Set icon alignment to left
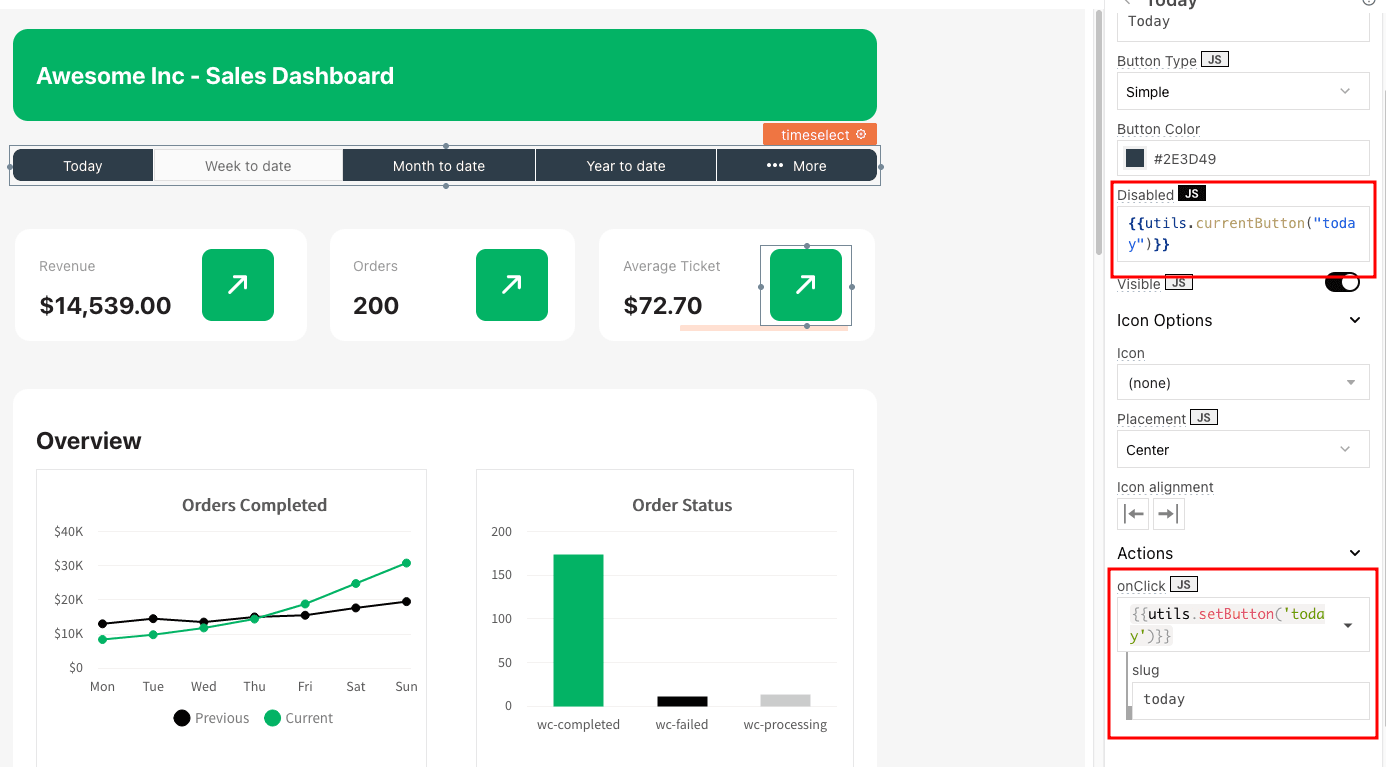1386x767 pixels. pyautogui.click(x=1134, y=514)
